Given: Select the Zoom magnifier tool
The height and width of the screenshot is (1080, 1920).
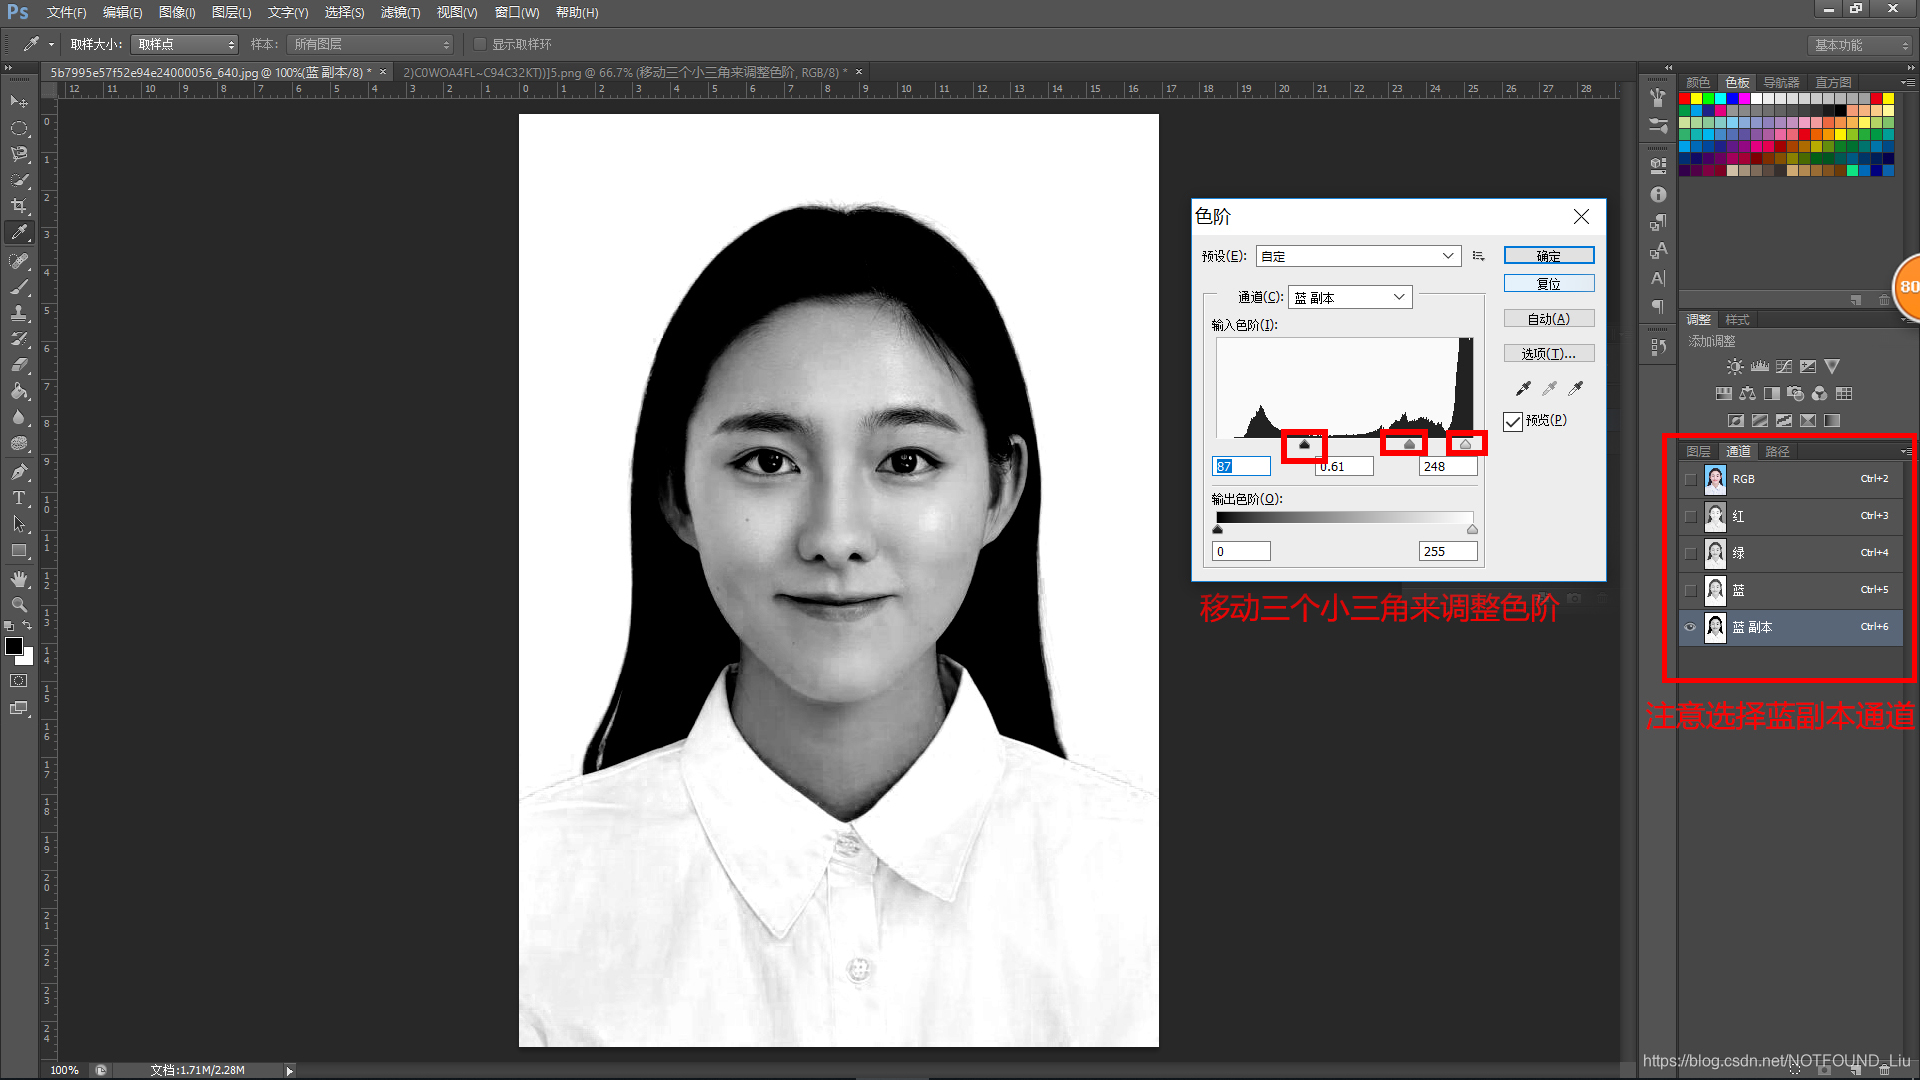Looking at the screenshot, I should click(x=19, y=605).
